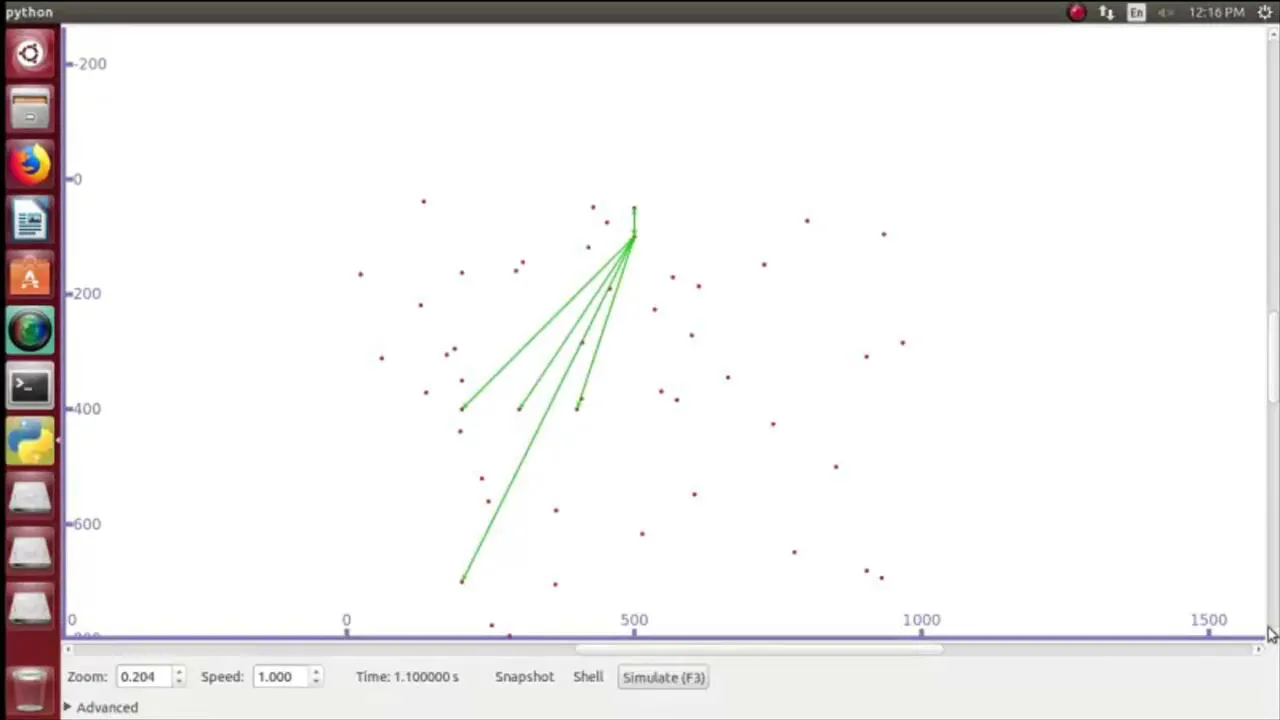This screenshot has height=720, width=1280.
Task: Open the Ubuntu Dash search
Action: coord(30,53)
